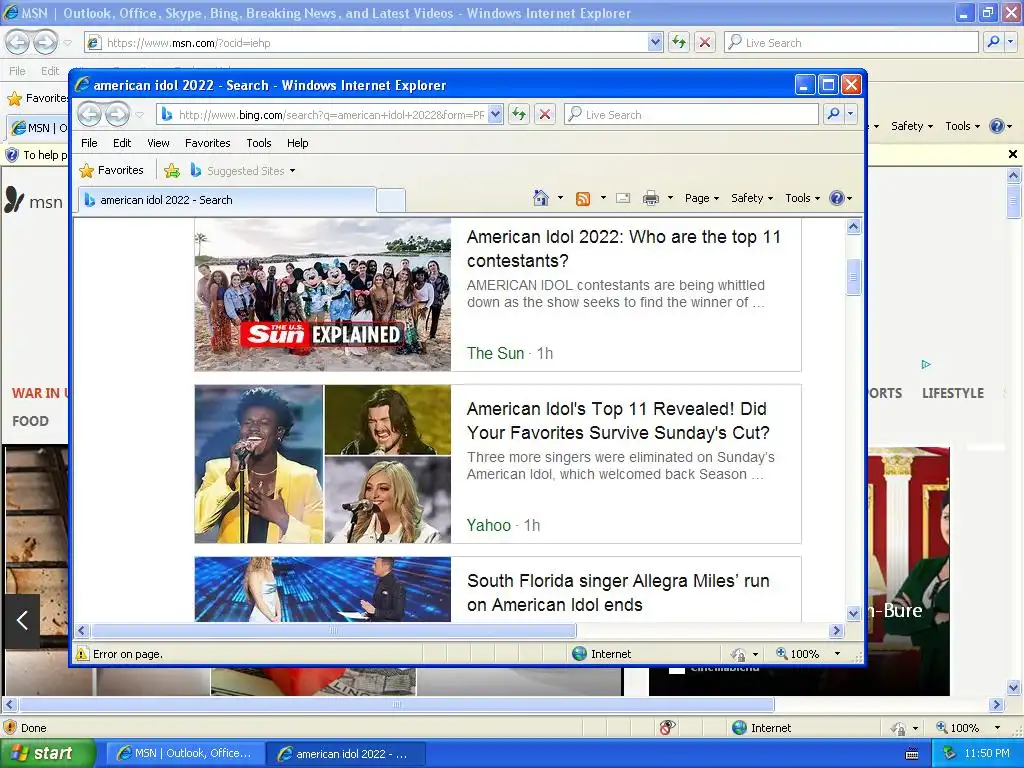Click Help icon in front window toolbar
1024x768 pixels.
coord(837,198)
